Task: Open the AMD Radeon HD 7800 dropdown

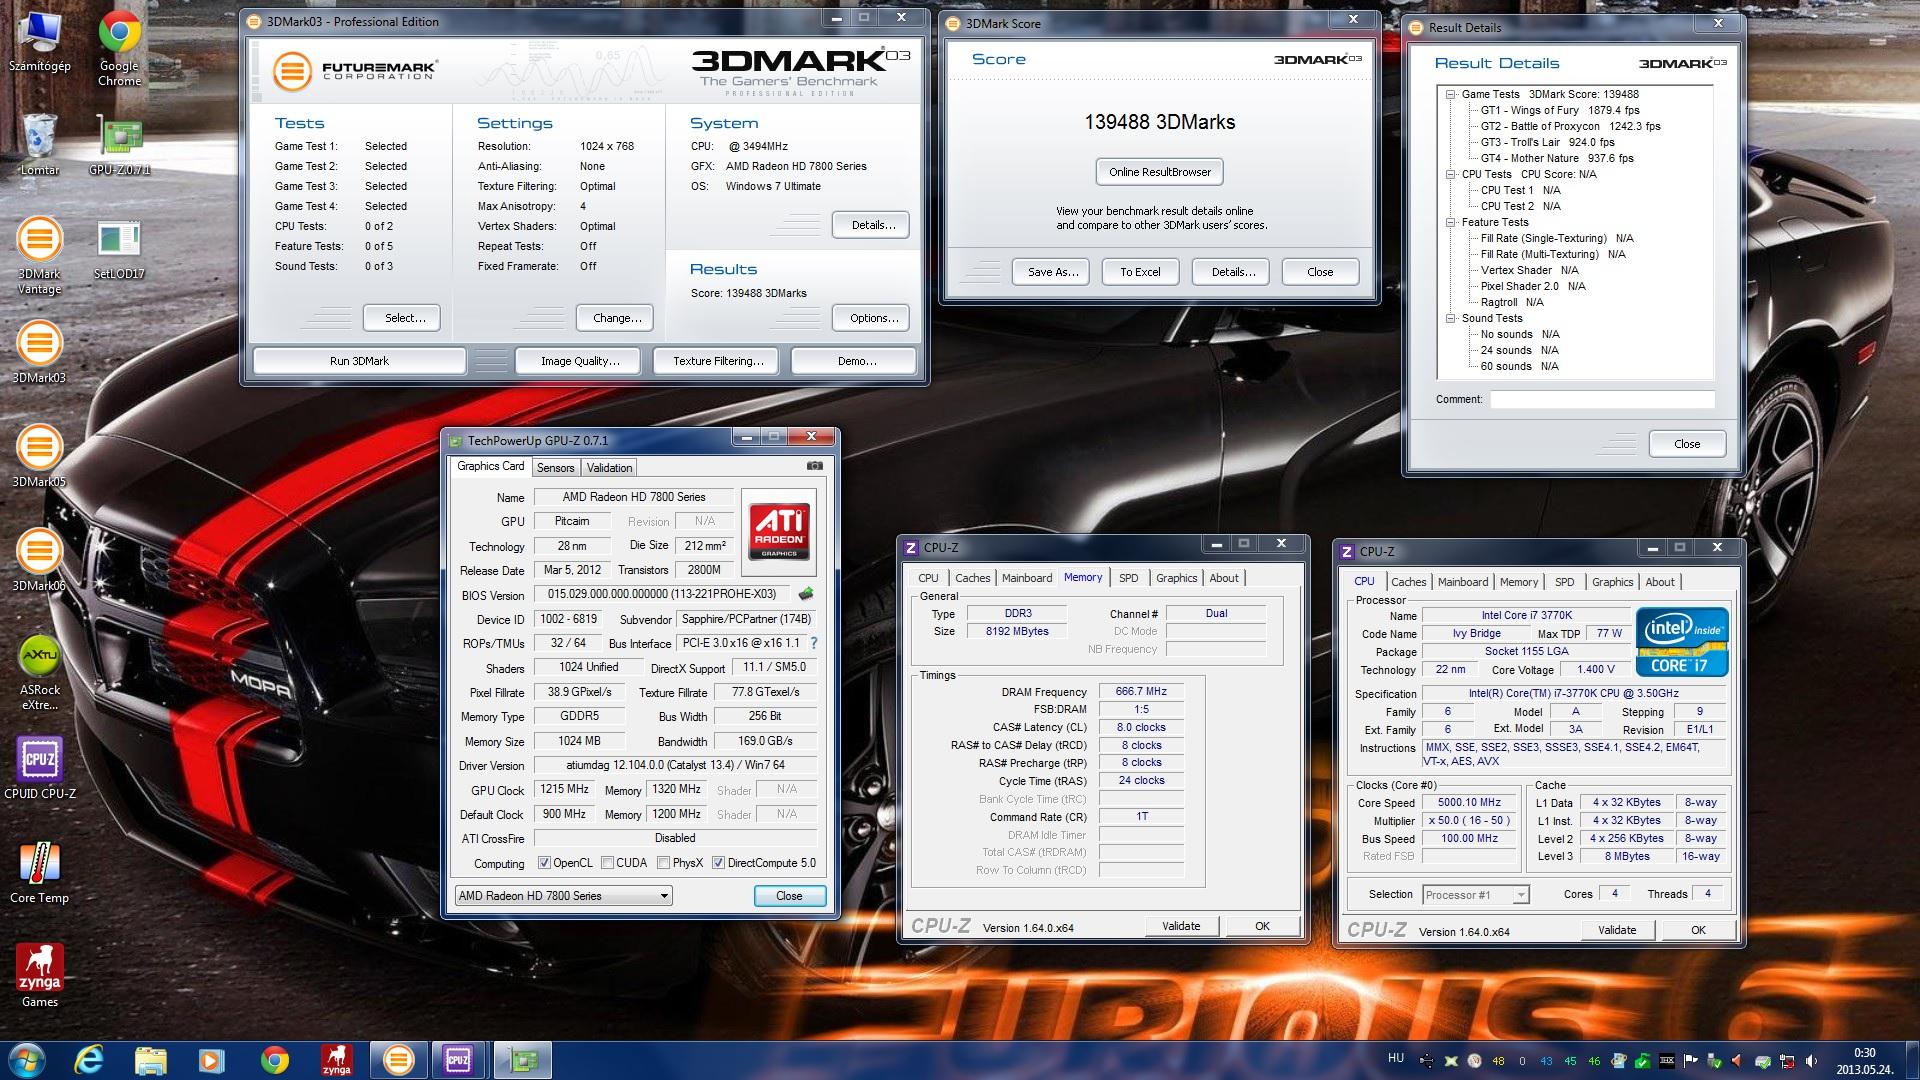Action: [664, 896]
